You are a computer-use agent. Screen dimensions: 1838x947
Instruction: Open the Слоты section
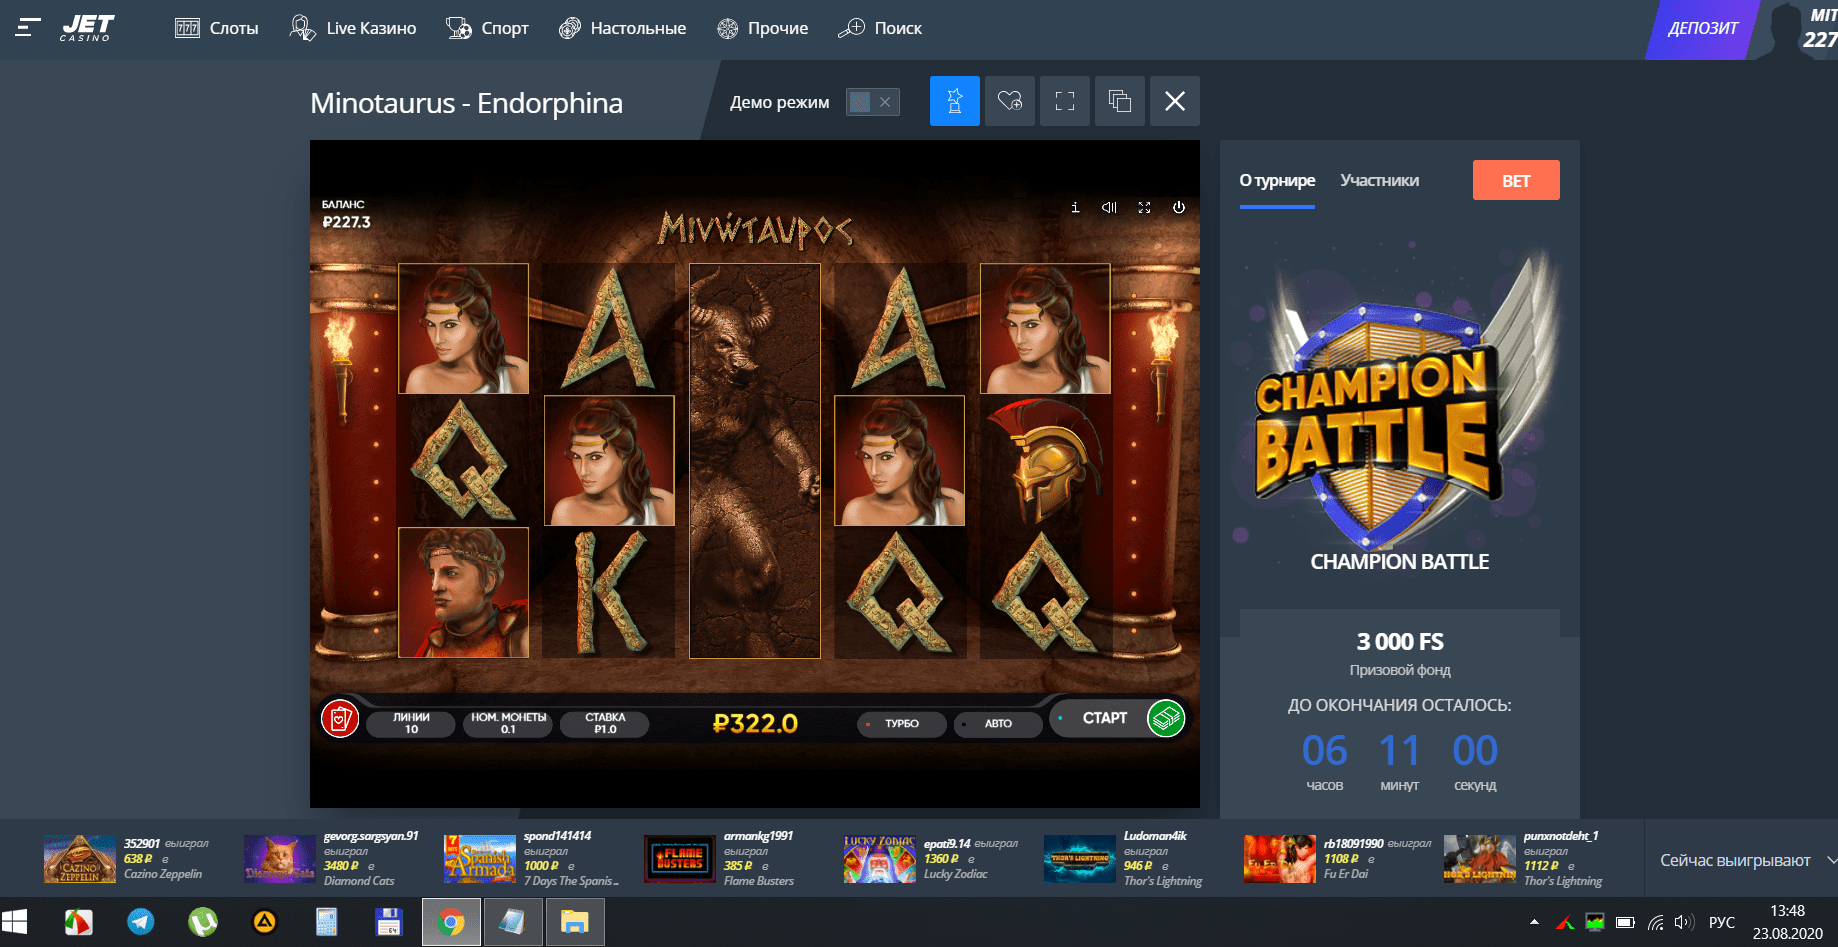216,28
